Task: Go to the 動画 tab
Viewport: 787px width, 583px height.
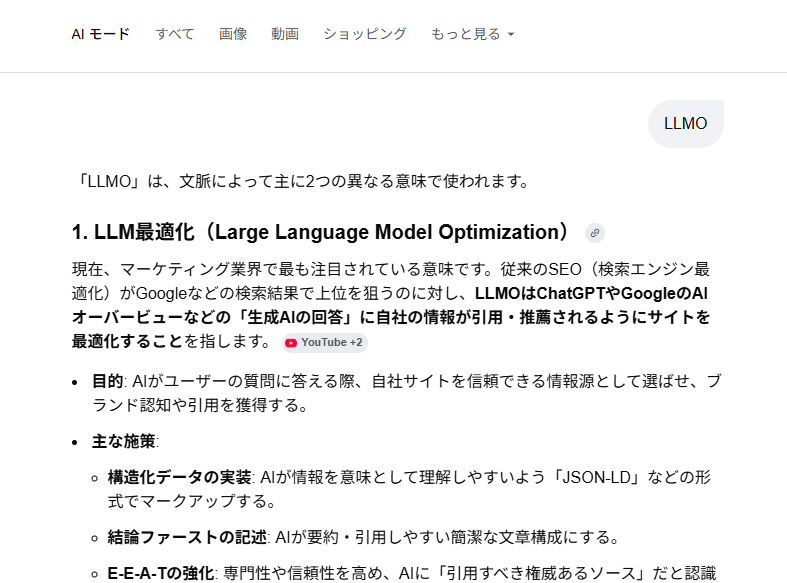Action: pos(285,34)
